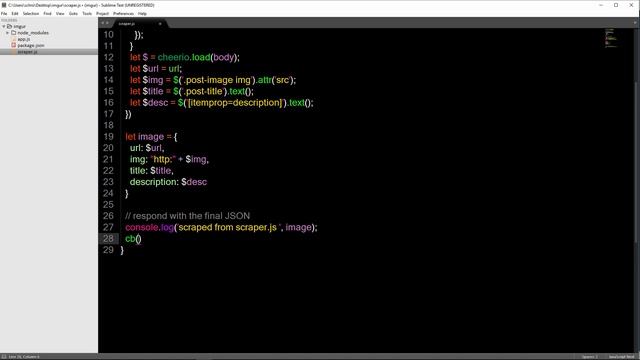640x360 pixels.
Task: Click the Sublime Text title bar app icon
Action: tap(4, 5)
